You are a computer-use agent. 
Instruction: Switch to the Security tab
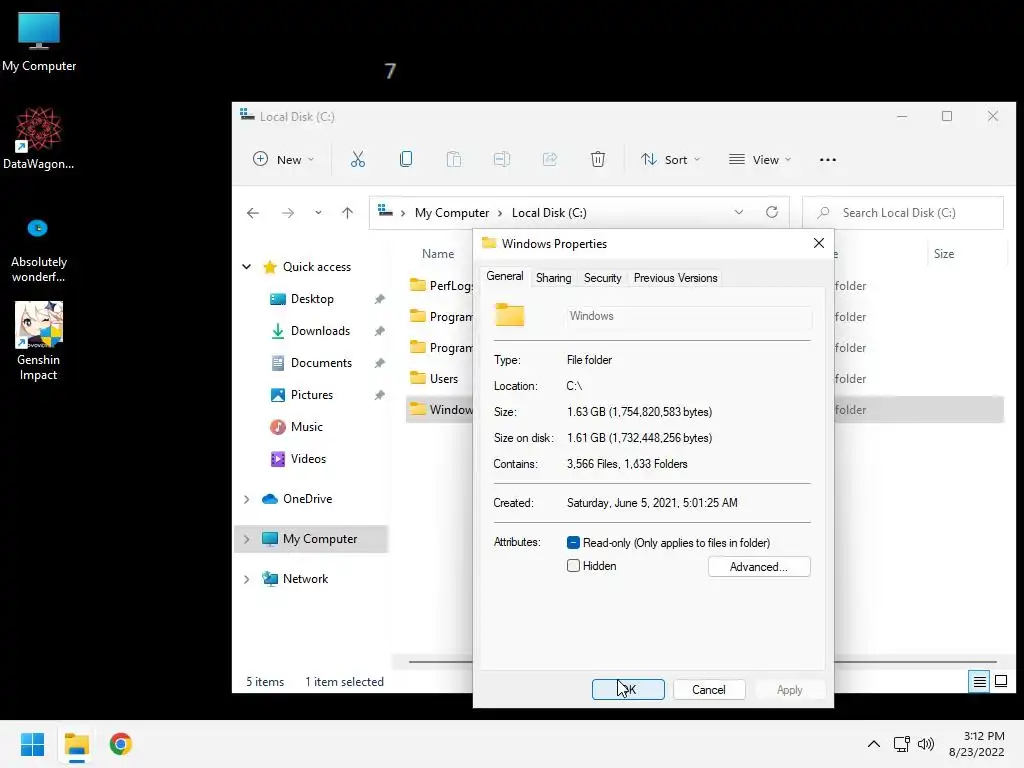pos(602,278)
